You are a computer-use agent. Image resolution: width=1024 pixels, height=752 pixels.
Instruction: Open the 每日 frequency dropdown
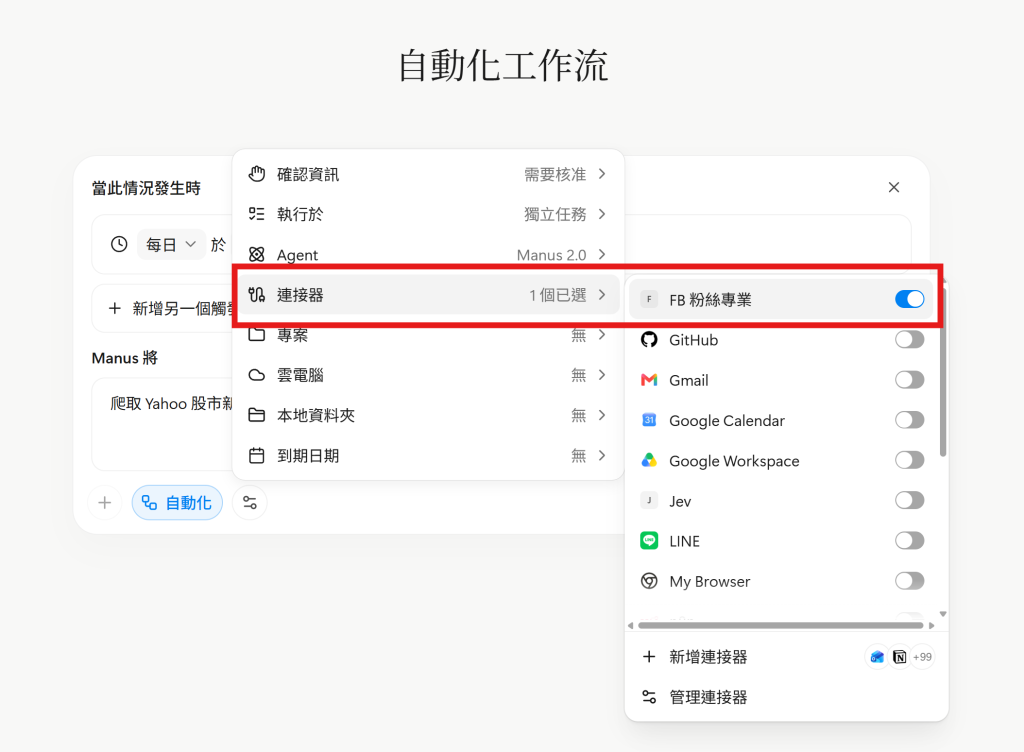(171, 244)
